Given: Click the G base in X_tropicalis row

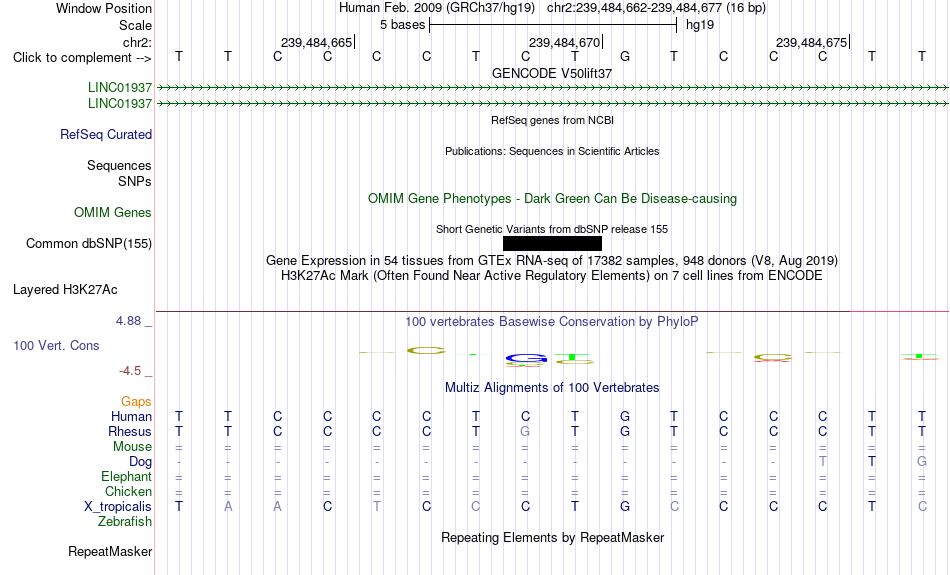Looking at the screenshot, I should 625,507.
